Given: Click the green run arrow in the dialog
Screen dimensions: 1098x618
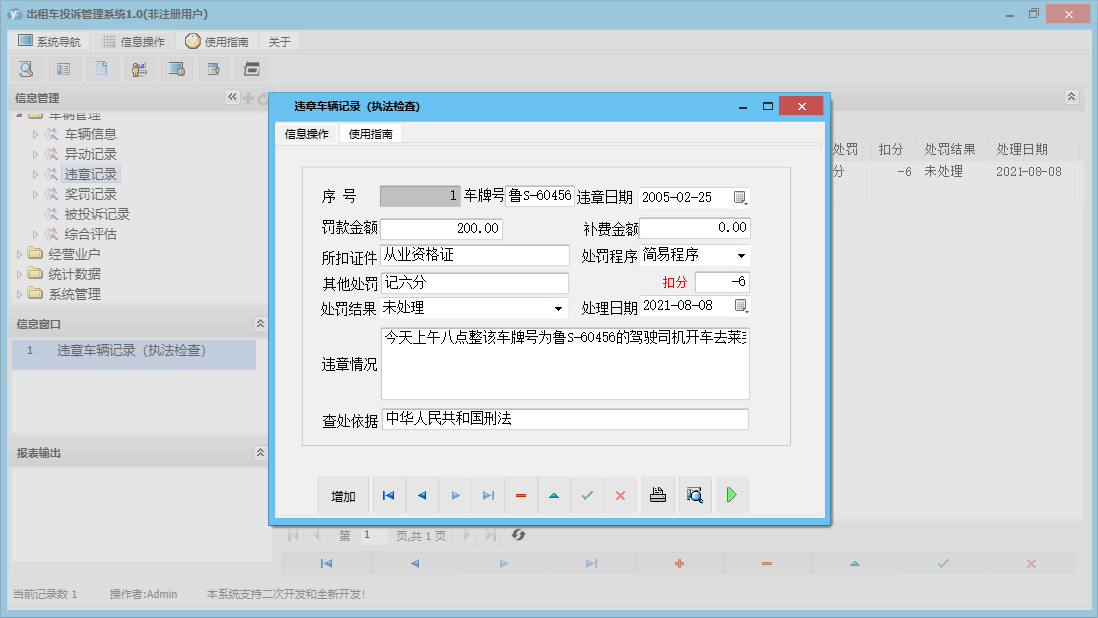Looking at the screenshot, I should [x=731, y=495].
